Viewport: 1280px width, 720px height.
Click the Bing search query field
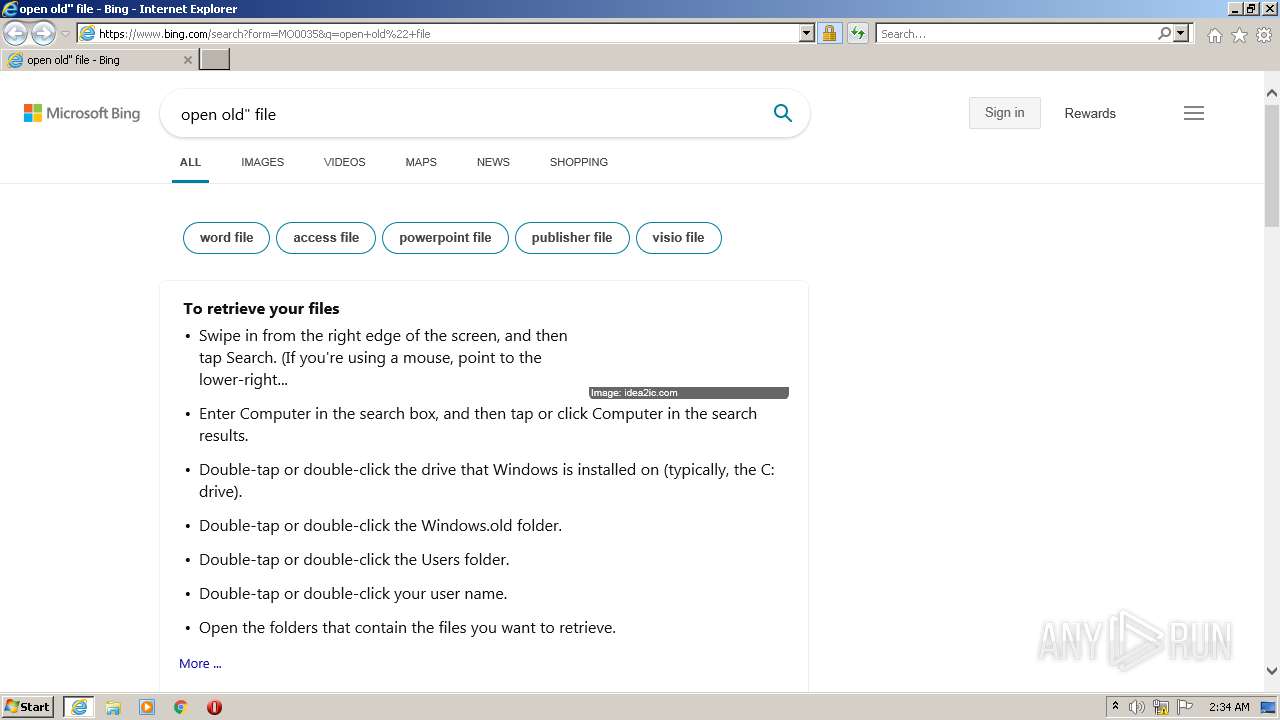[465, 114]
